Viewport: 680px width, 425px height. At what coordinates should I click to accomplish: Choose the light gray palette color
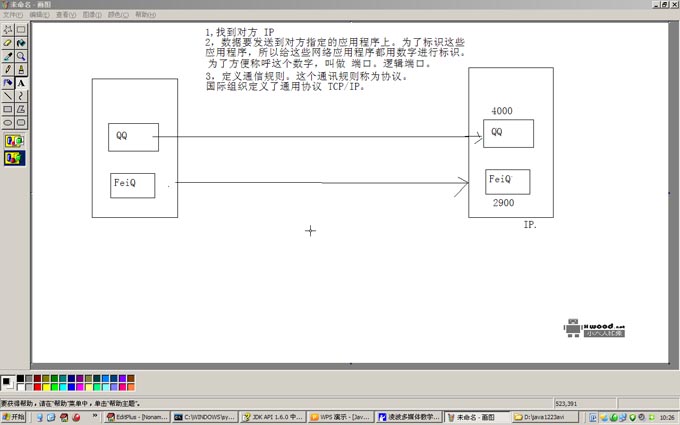[x=29, y=387]
